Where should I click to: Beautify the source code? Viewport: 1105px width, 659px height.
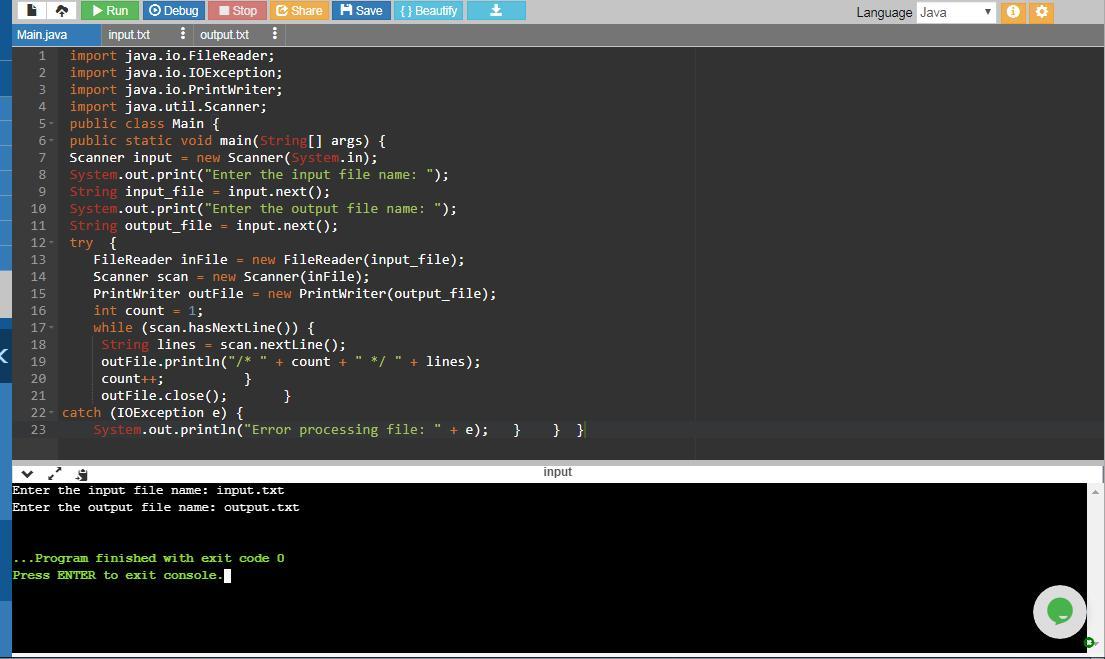coord(428,10)
